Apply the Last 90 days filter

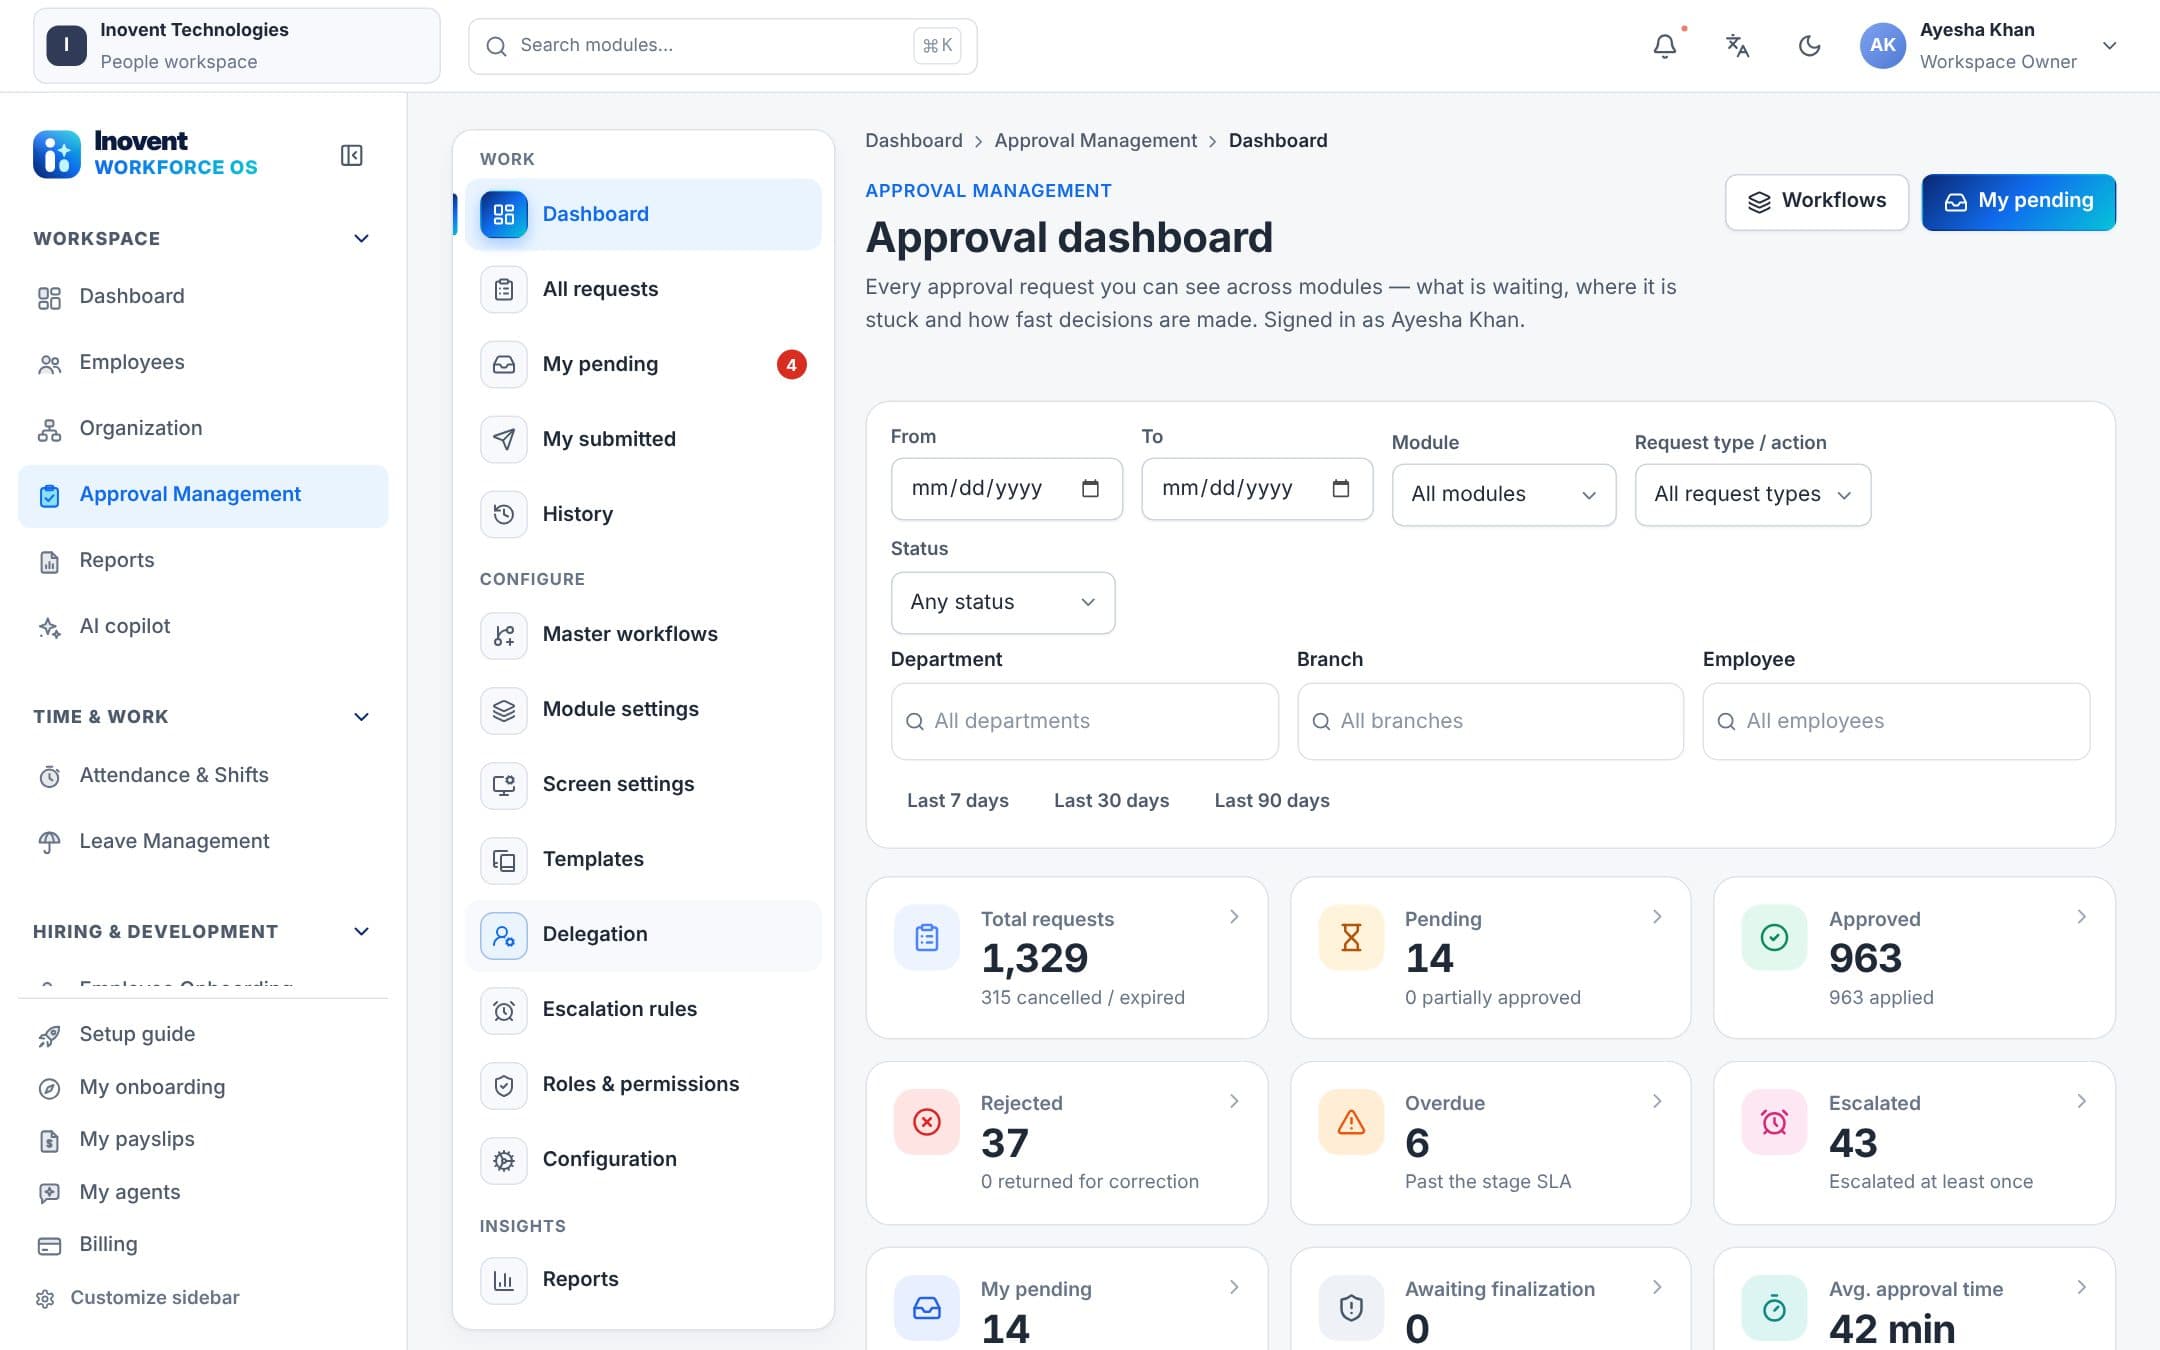coord(1271,800)
